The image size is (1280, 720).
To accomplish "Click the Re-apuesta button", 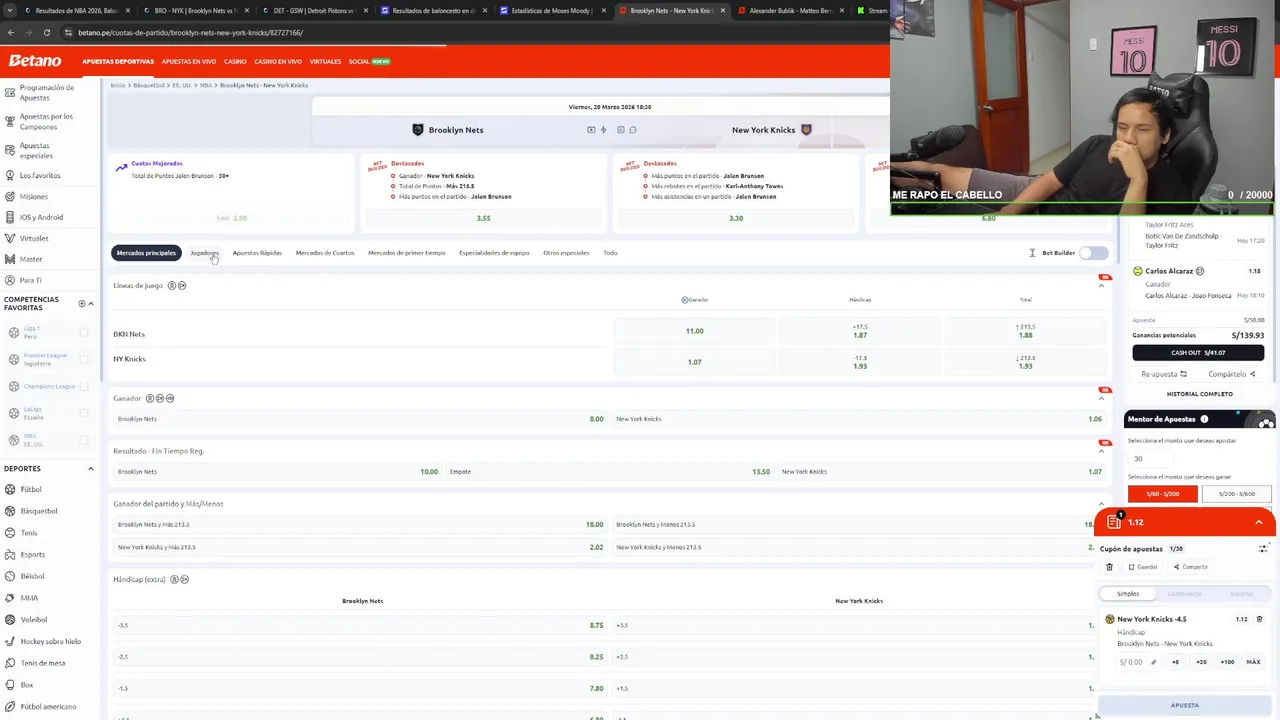I will pos(1164,374).
